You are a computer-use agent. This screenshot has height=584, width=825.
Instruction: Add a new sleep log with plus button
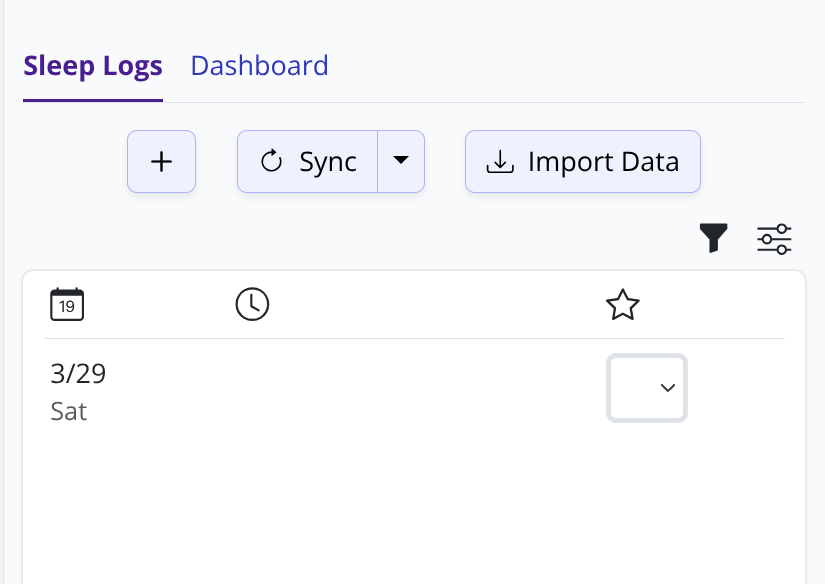click(x=161, y=161)
